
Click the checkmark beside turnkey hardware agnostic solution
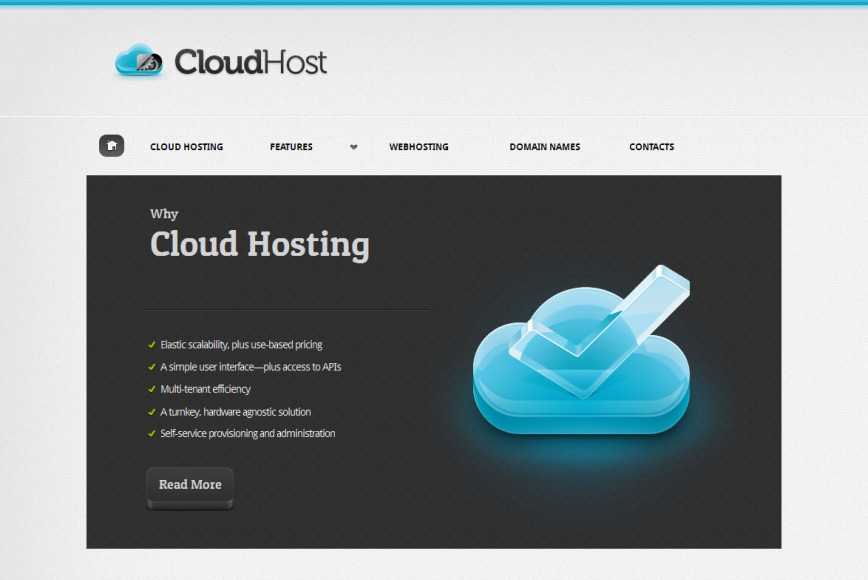[150, 411]
